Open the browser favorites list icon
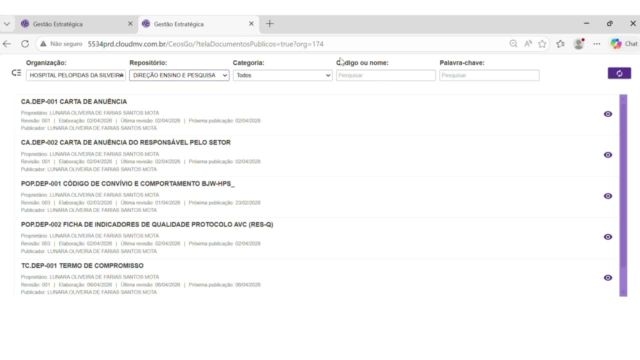This screenshot has width=640, height=360. tap(560, 44)
